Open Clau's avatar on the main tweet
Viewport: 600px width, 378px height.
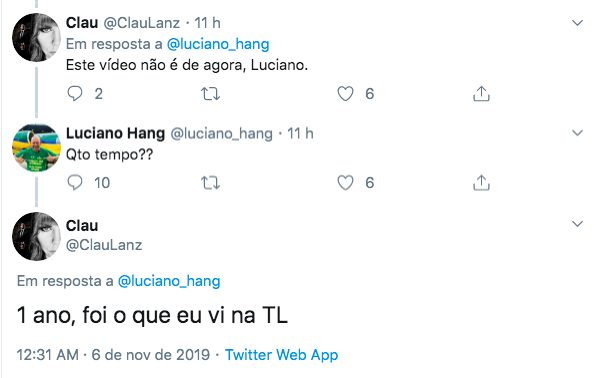tap(36, 236)
